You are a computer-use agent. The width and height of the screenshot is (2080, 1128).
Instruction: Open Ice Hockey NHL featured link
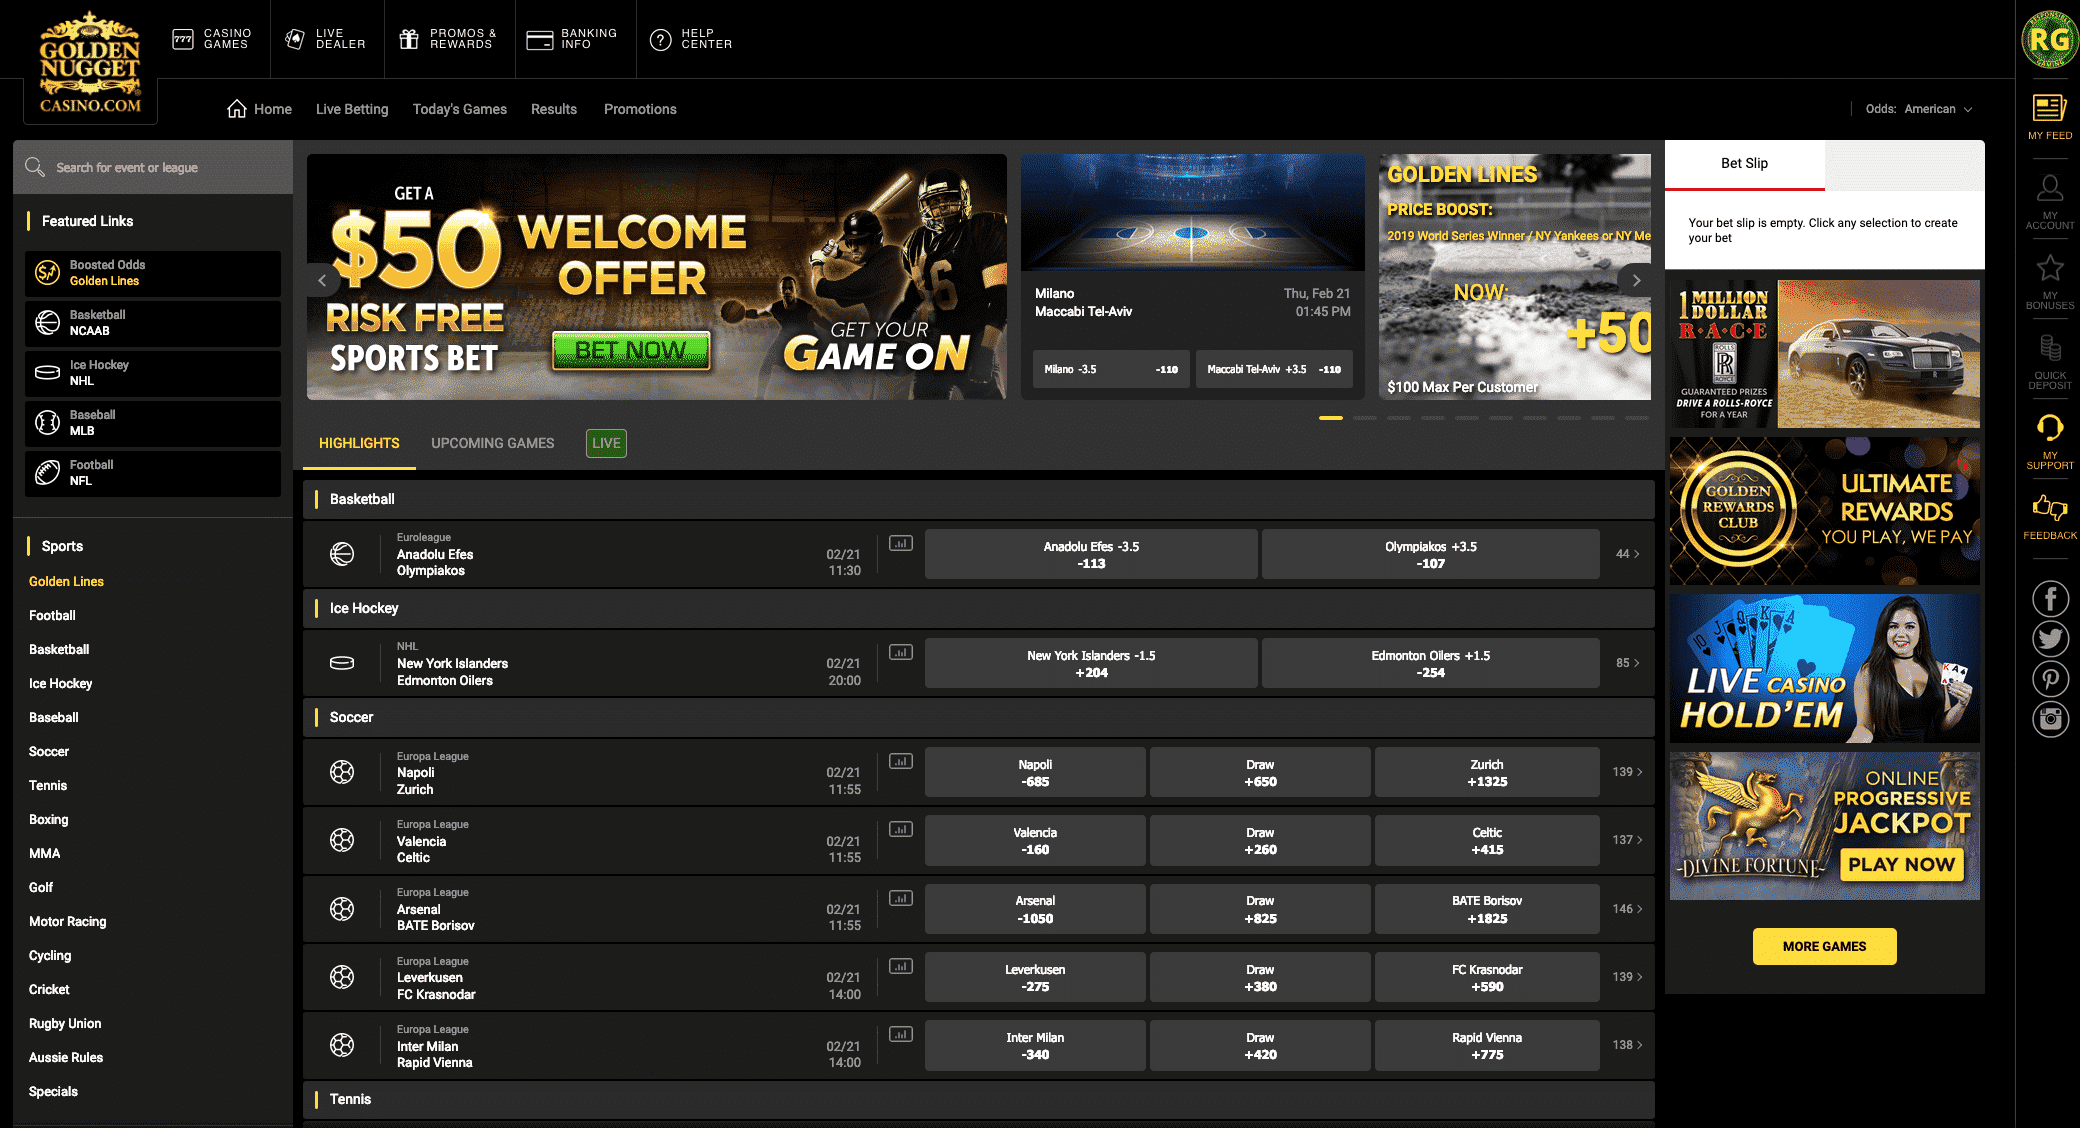pos(152,373)
